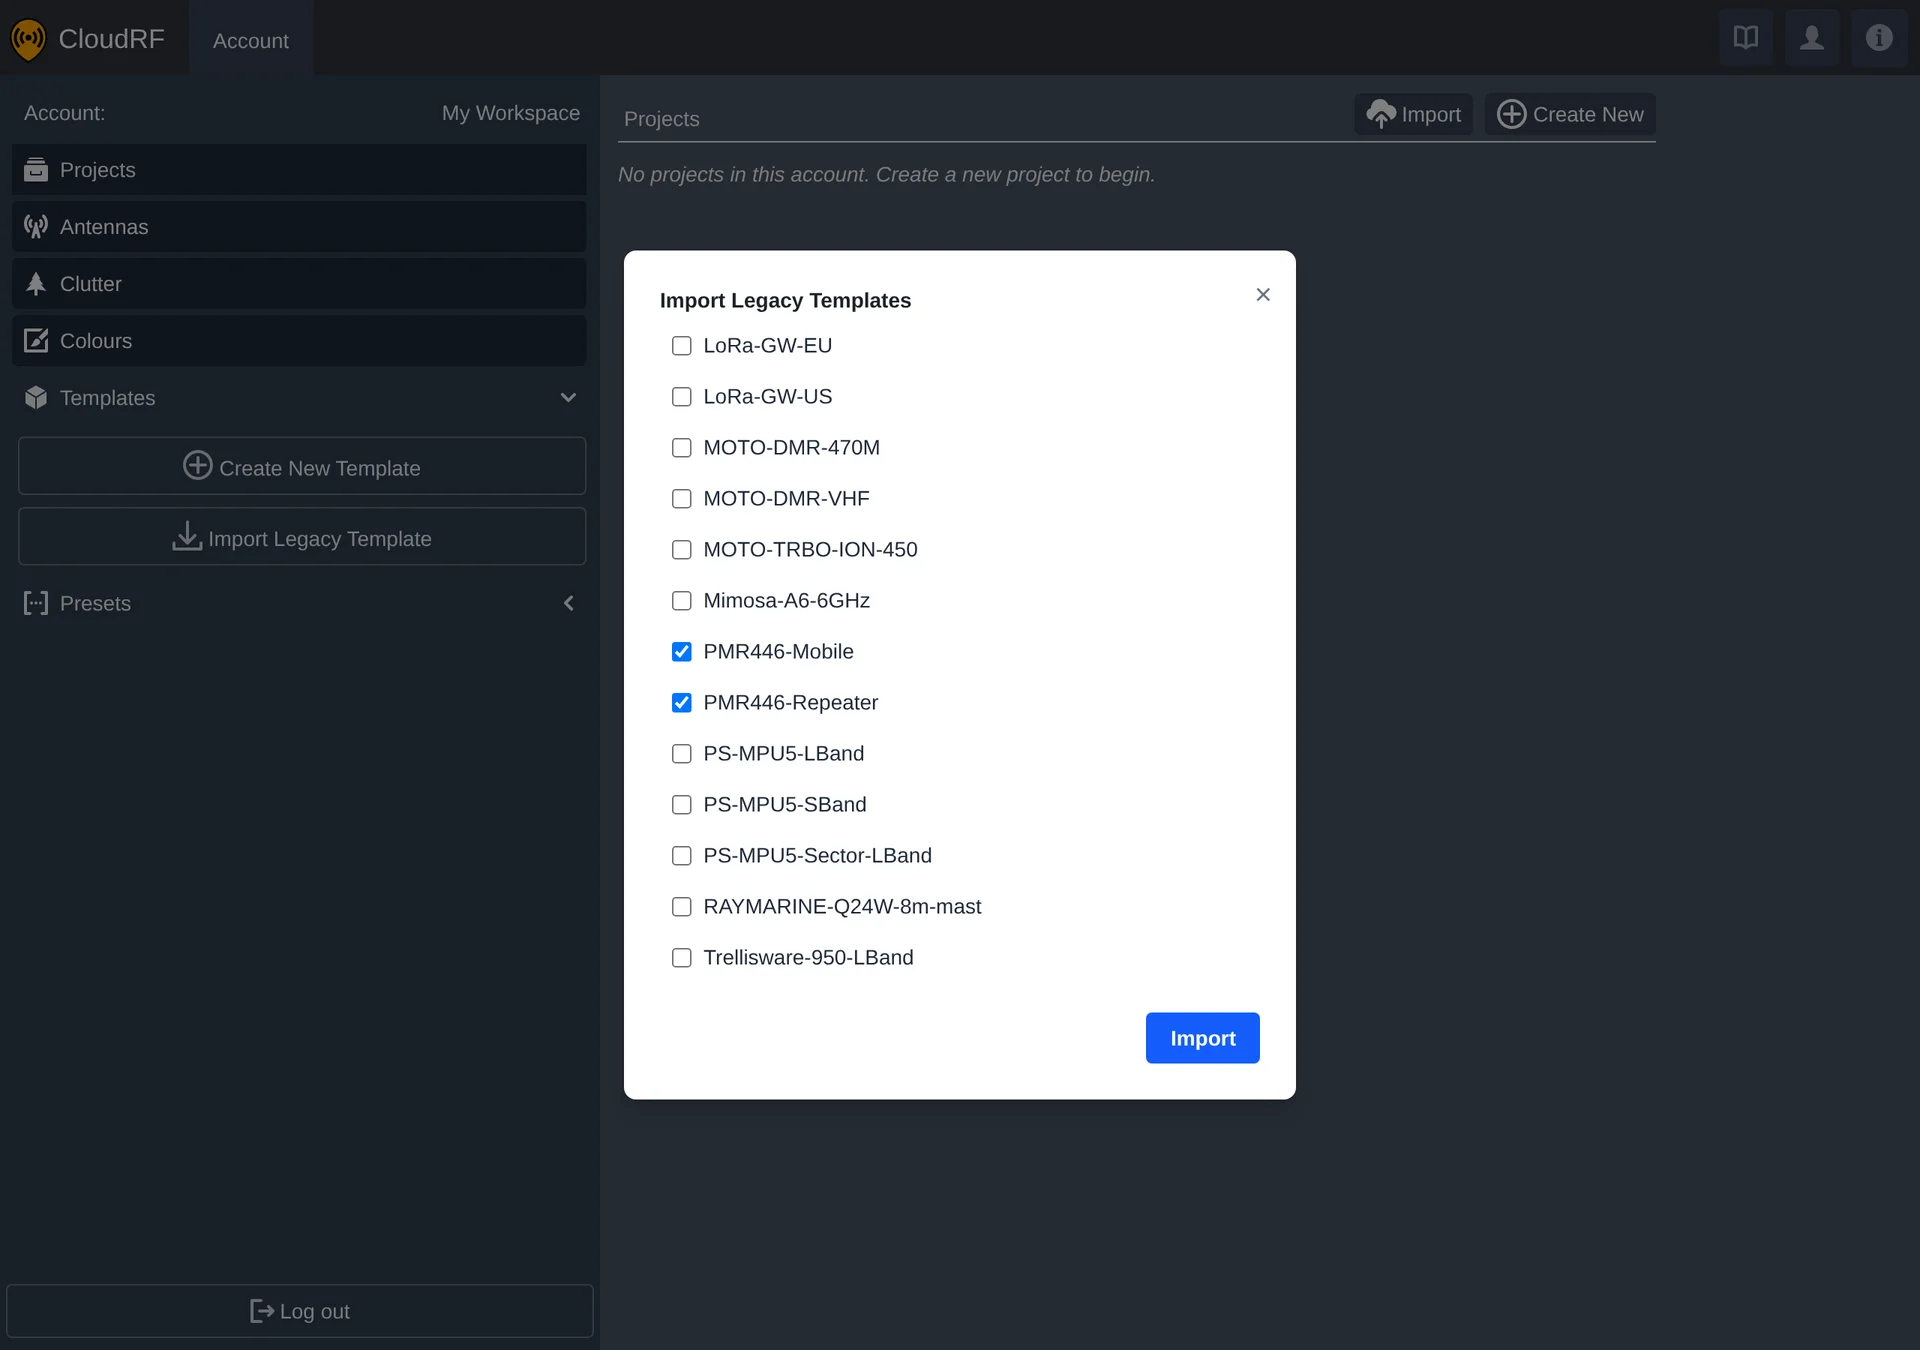Open the Account tab

pyautogui.click(x=251, y=40)
